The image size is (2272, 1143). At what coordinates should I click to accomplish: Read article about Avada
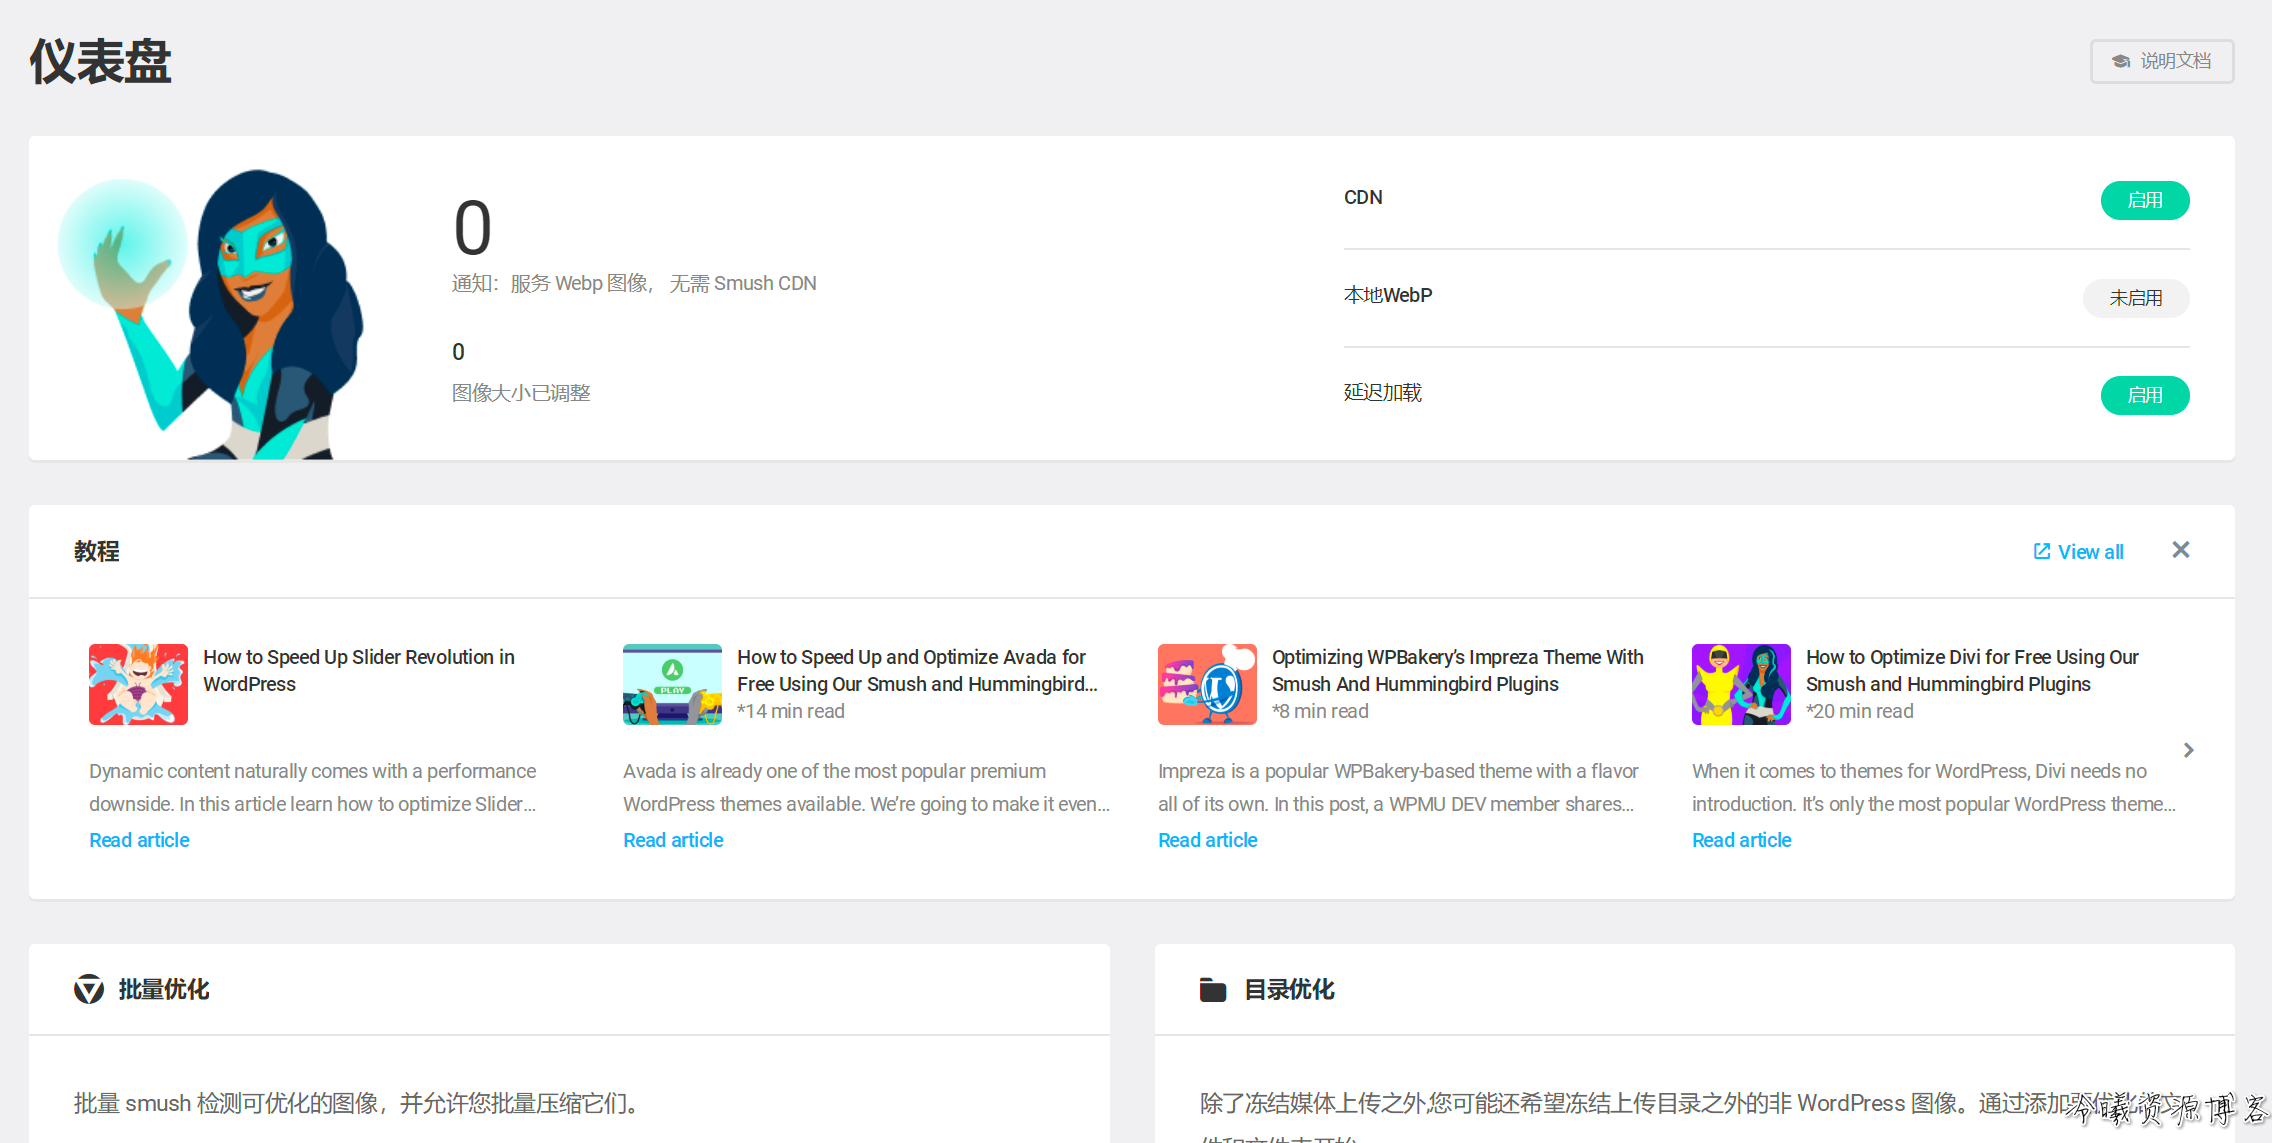coord(673,840)
